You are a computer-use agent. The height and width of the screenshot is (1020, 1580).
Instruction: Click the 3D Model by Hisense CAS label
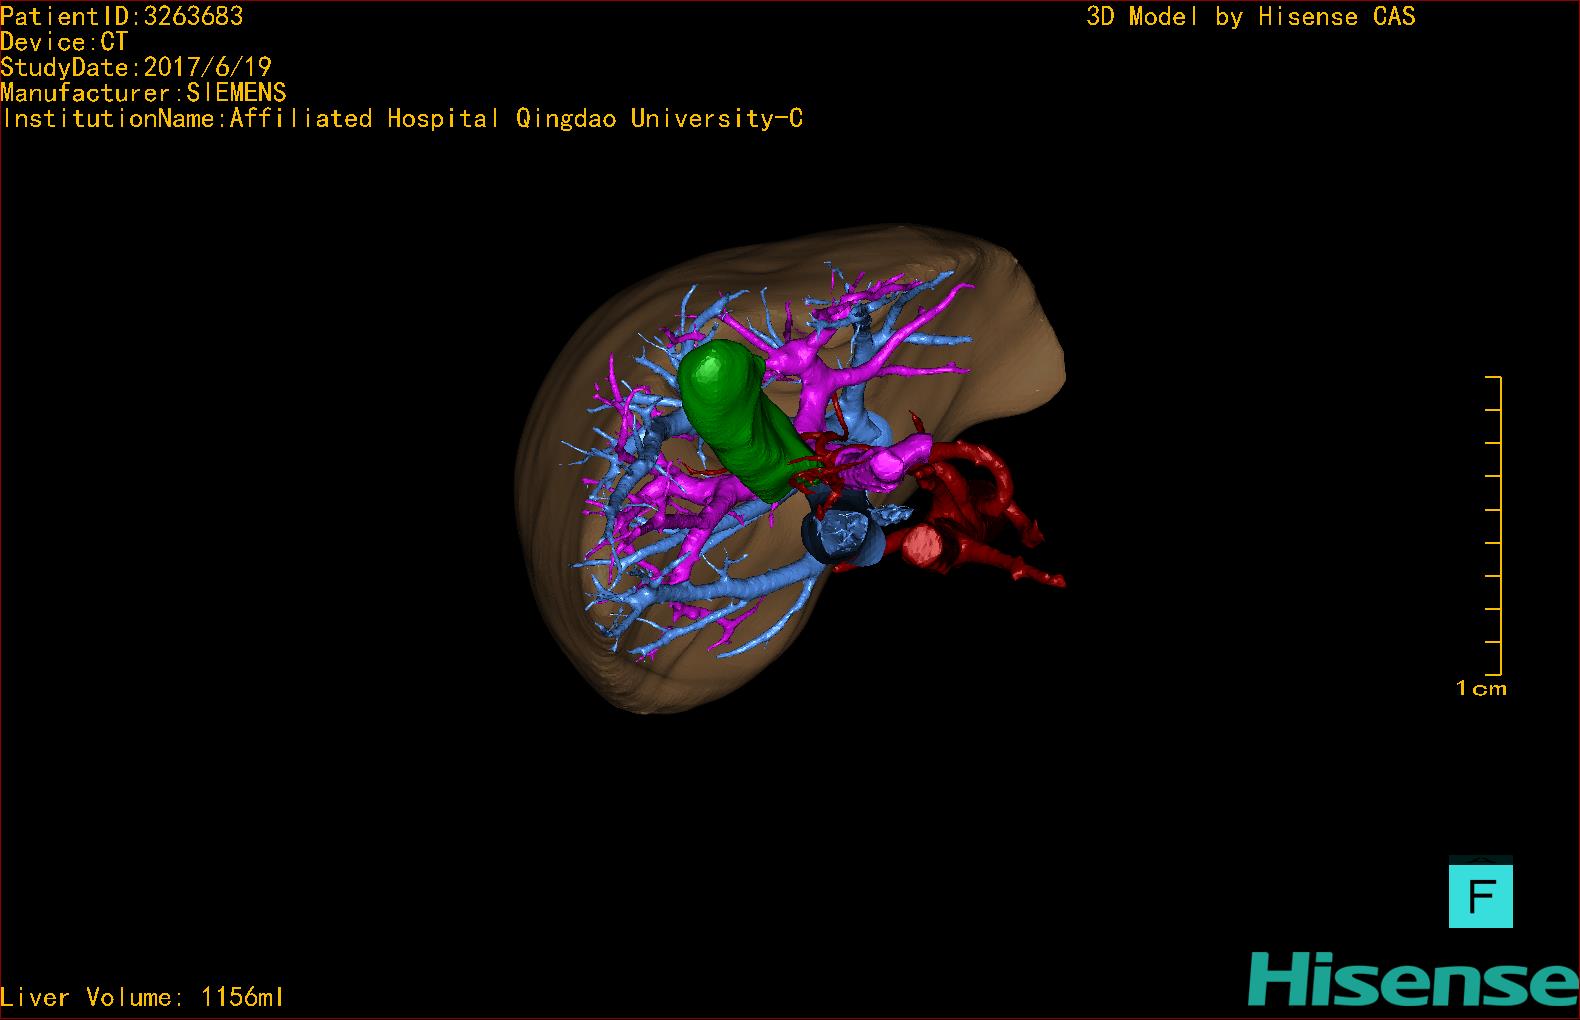(1251, 17)
